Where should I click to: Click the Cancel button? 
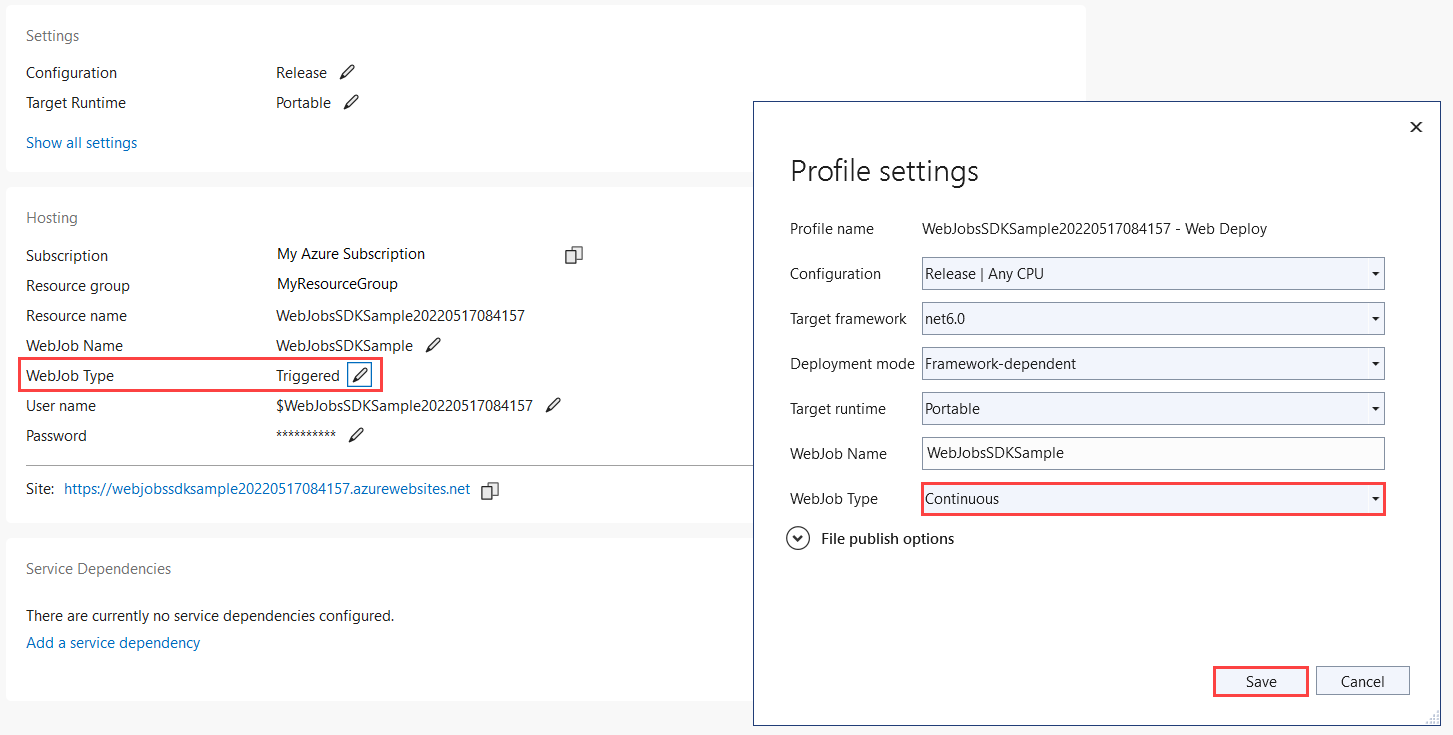(1362, 680)
